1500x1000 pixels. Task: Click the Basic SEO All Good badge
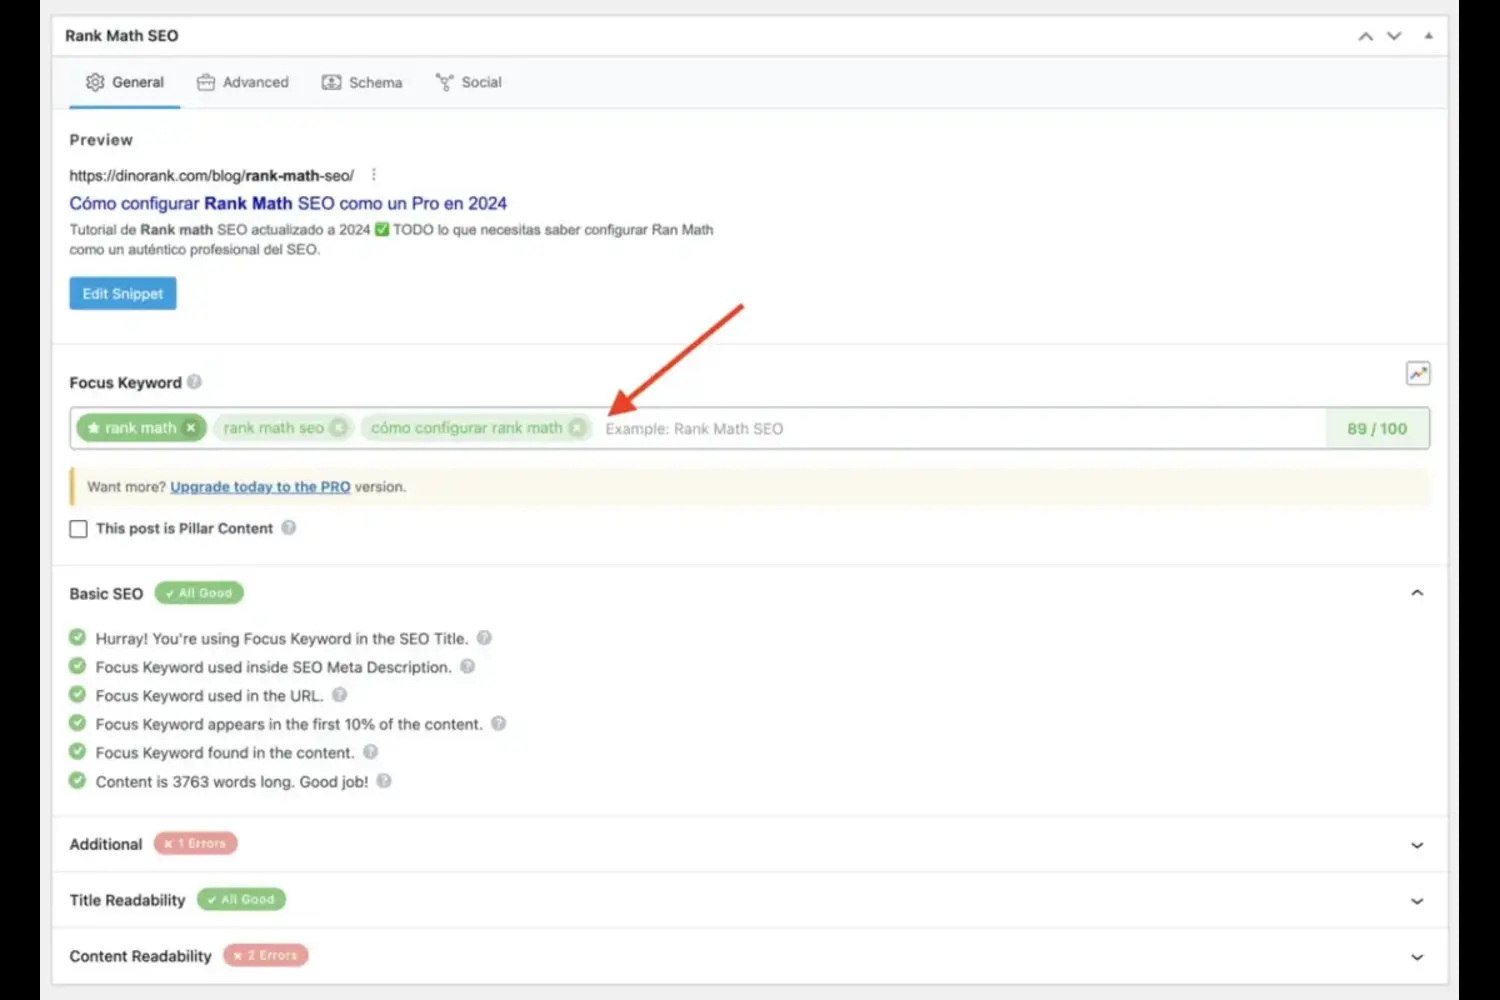199,593
